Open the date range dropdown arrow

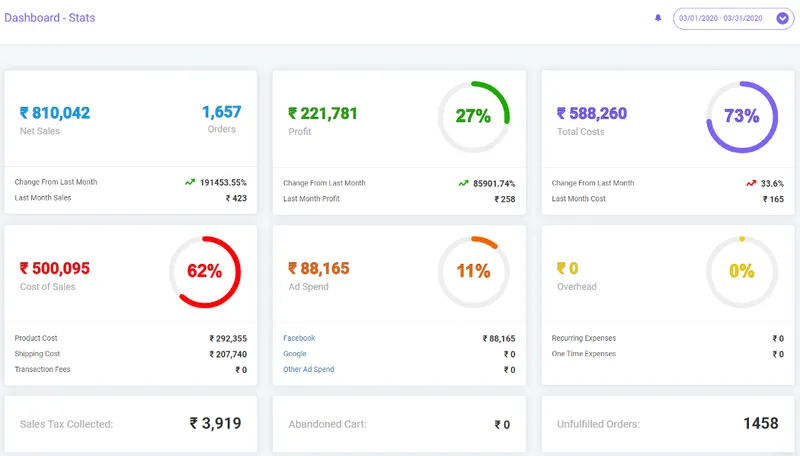click(782, 18)
